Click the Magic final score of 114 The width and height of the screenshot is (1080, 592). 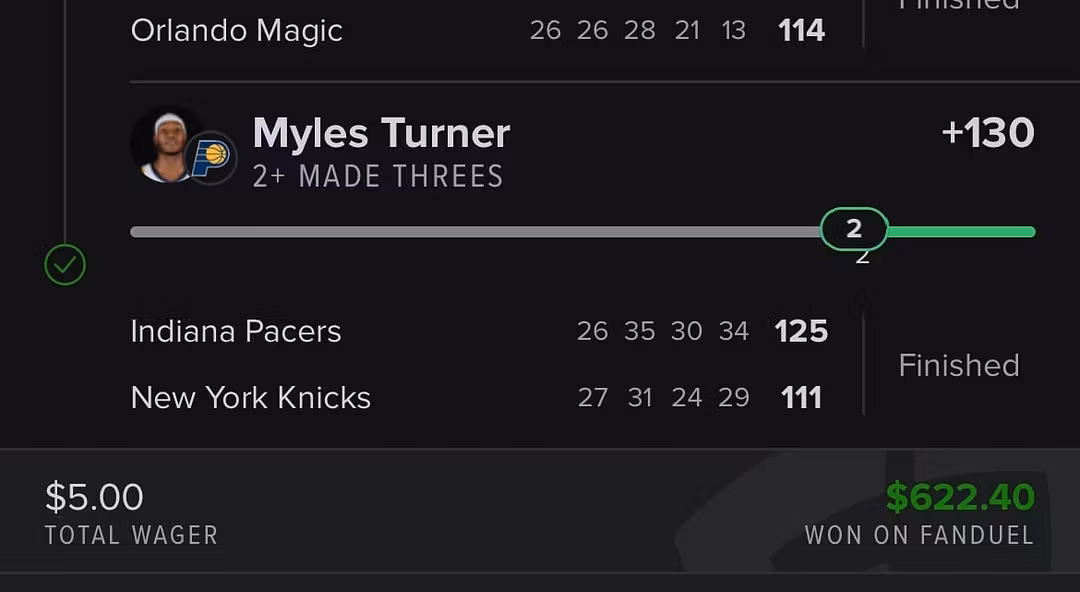pyautogui.click(x=801, y=31)
